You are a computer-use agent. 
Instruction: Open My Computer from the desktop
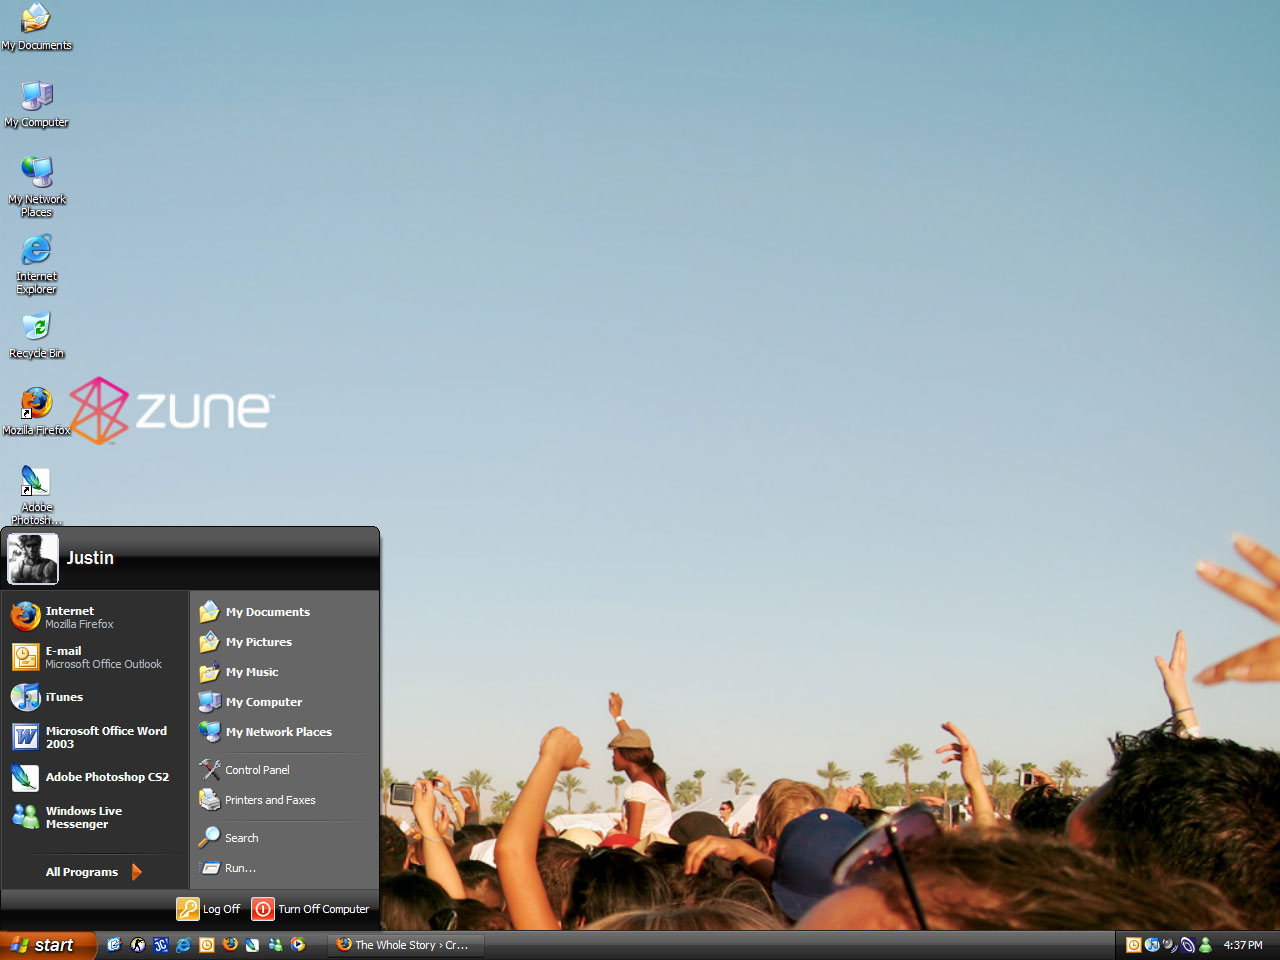(36, 100)
